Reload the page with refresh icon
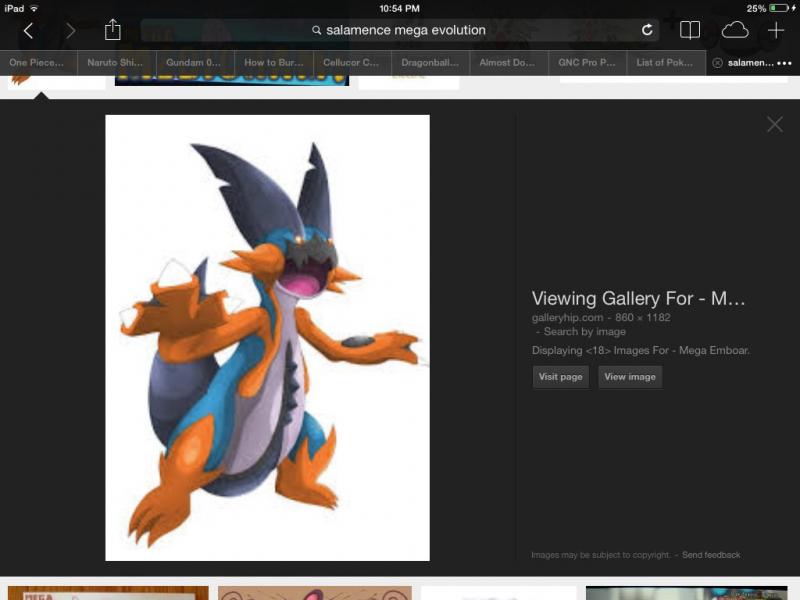The height and width of the screenshot is (600, 800). 647,30
